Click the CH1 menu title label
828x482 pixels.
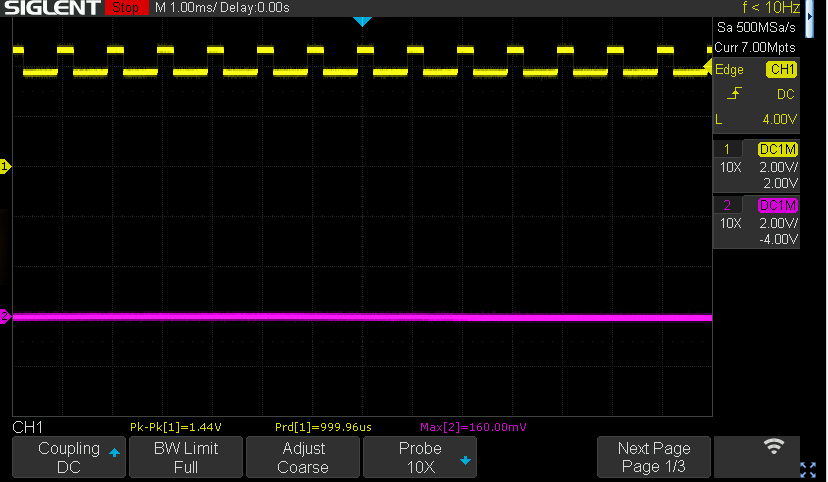[27, 427]
